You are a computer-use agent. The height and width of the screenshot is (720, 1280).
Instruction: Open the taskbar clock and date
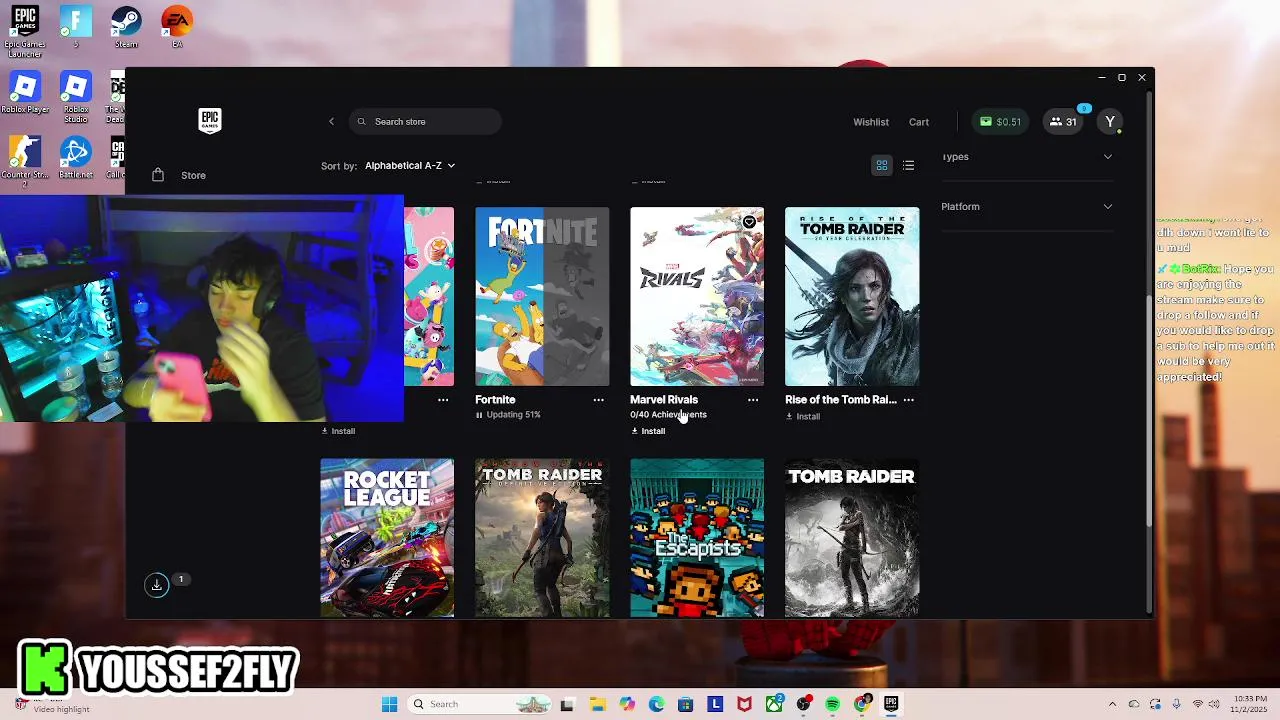pyautogui.click(x=1250, y=704)
